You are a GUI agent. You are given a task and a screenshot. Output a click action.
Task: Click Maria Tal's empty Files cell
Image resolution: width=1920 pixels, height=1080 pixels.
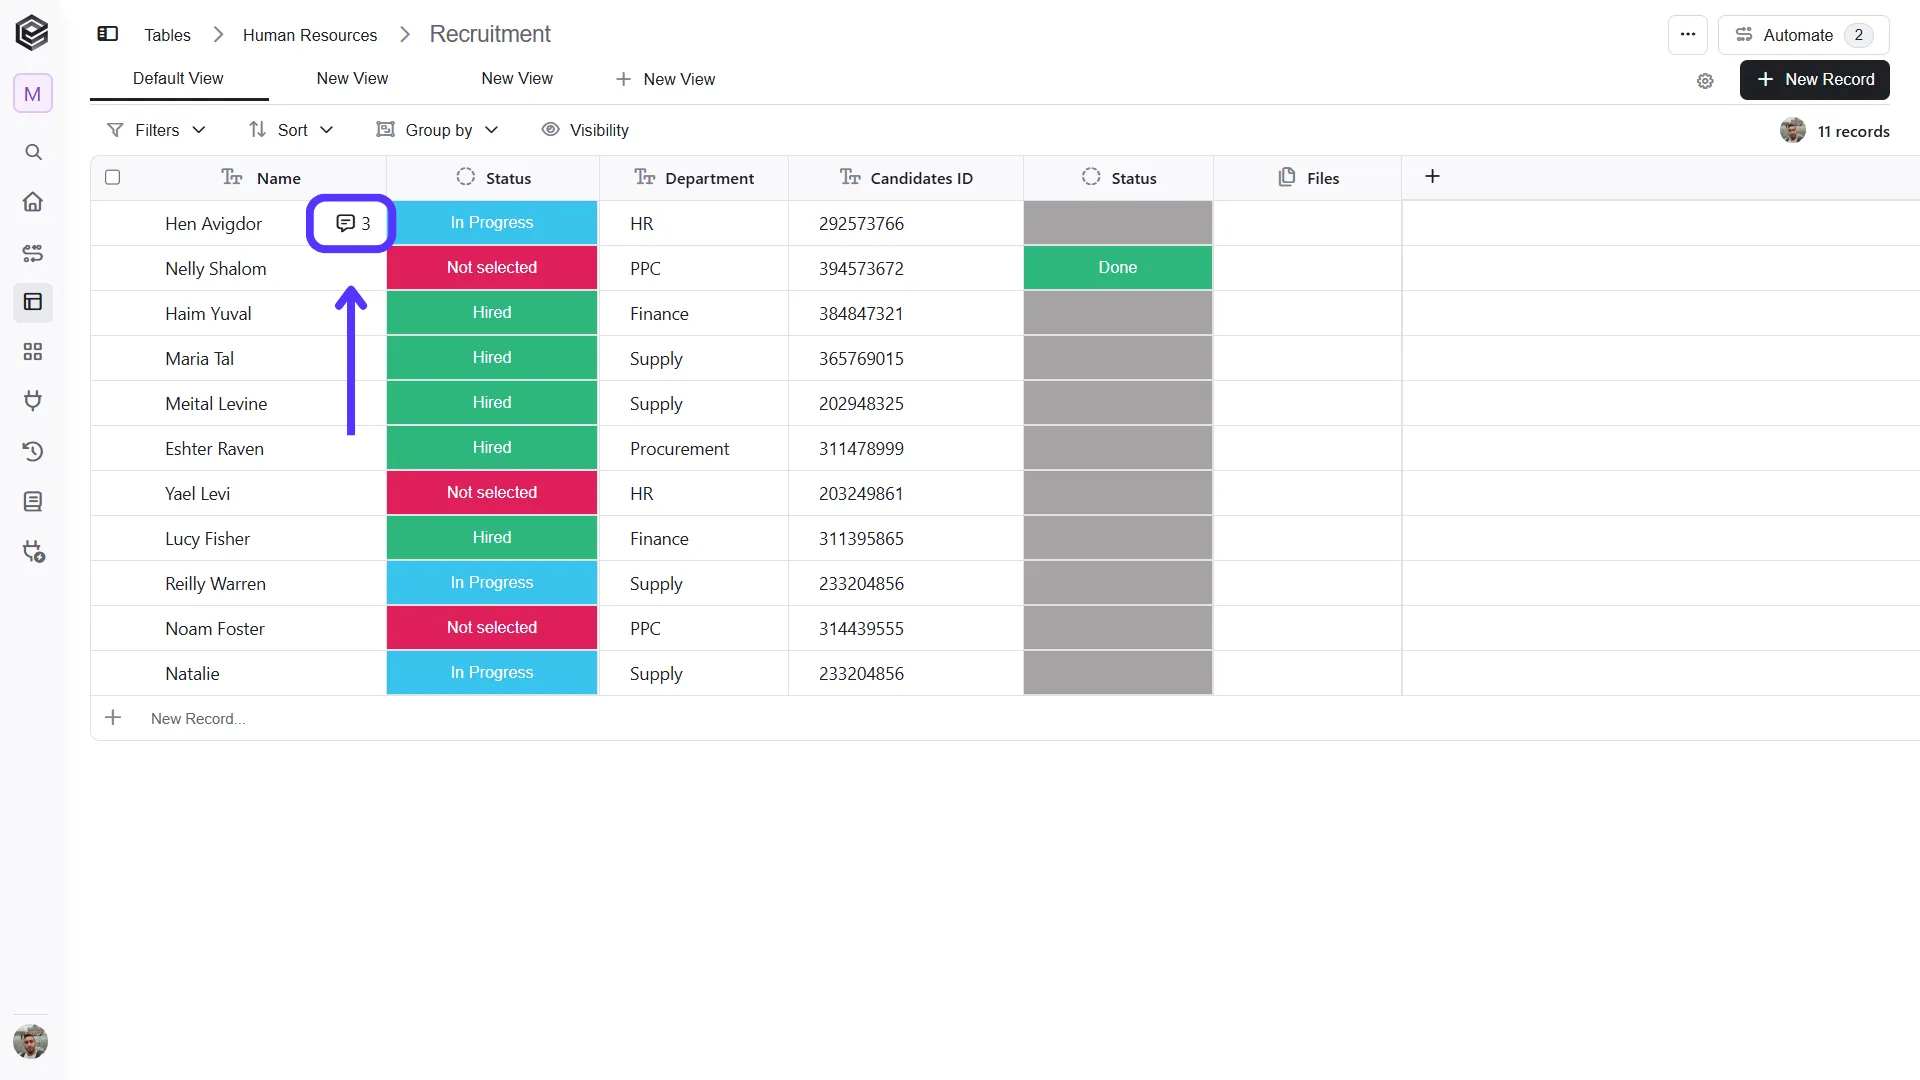(1308, 358)
